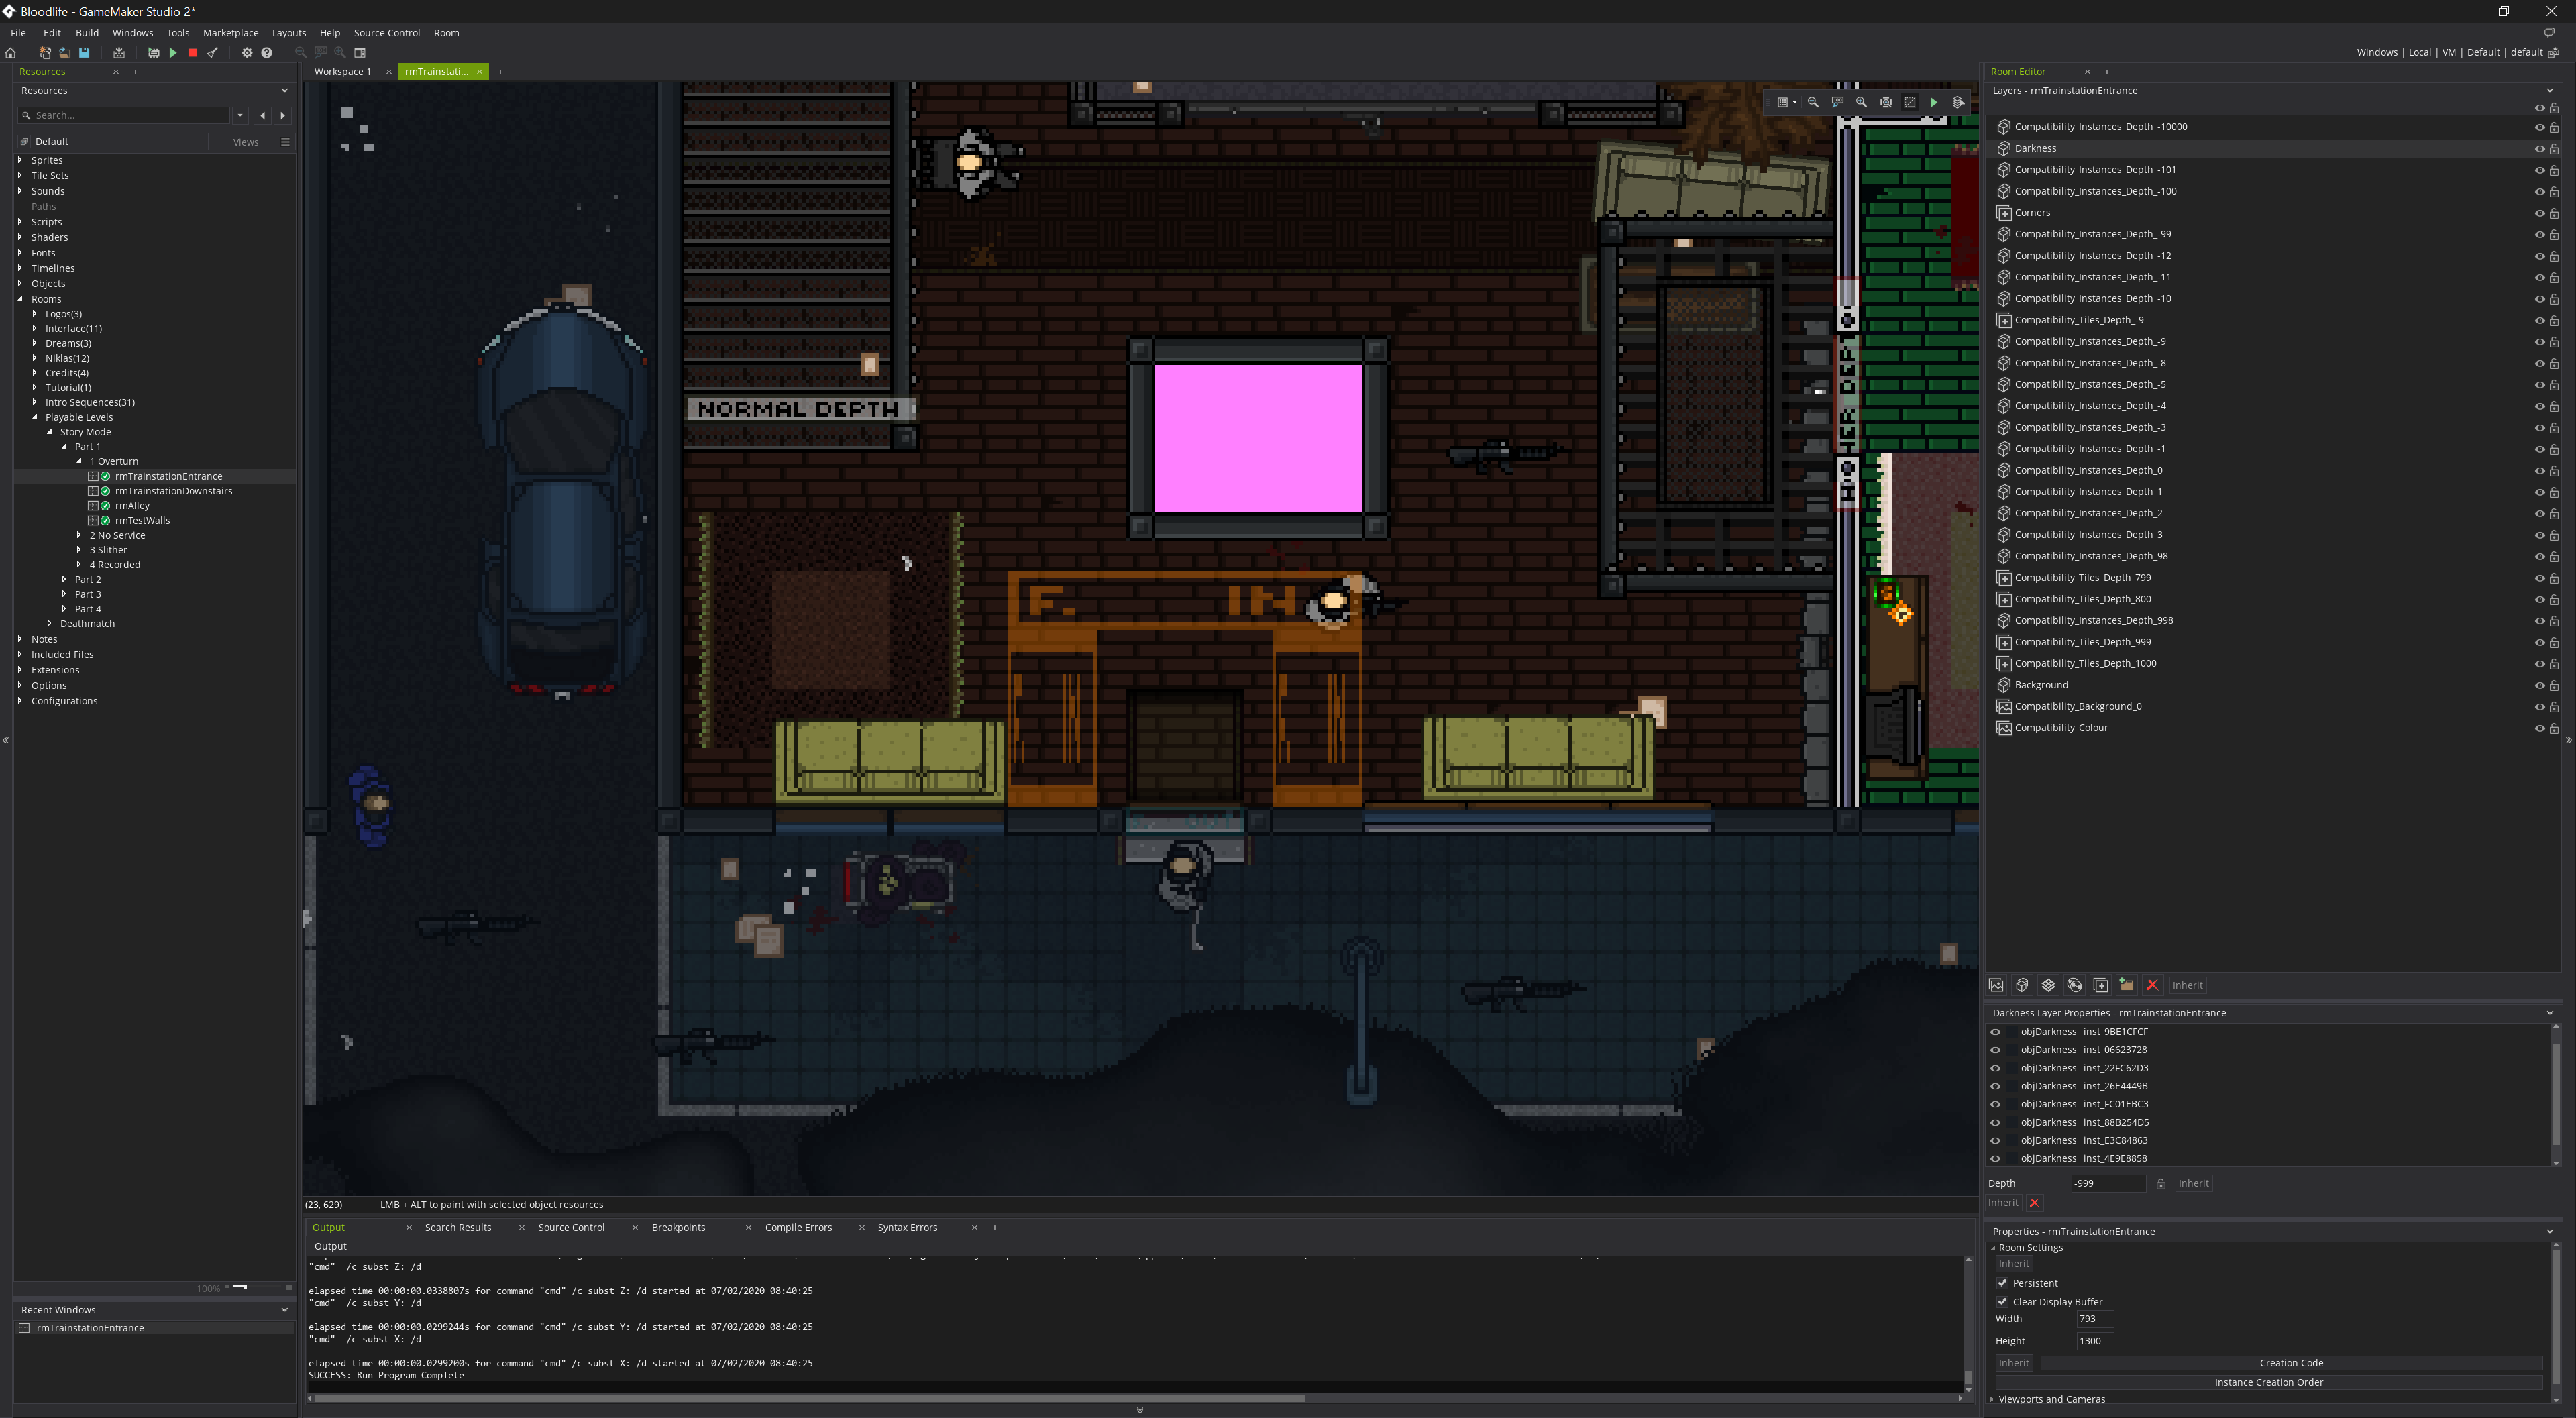The width and height of the screenshot is (2576, 1418).
Task: Click Syntax Errors tab in output panel
Action: point(906,1226)
